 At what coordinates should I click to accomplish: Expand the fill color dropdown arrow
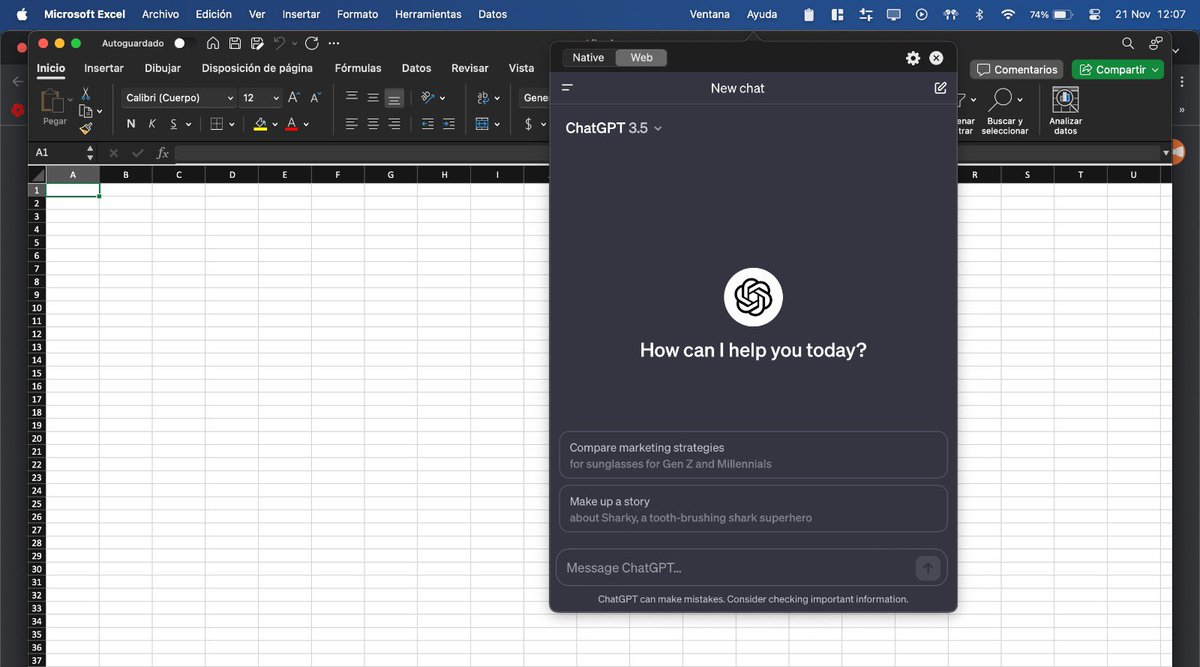pos(275,125)
